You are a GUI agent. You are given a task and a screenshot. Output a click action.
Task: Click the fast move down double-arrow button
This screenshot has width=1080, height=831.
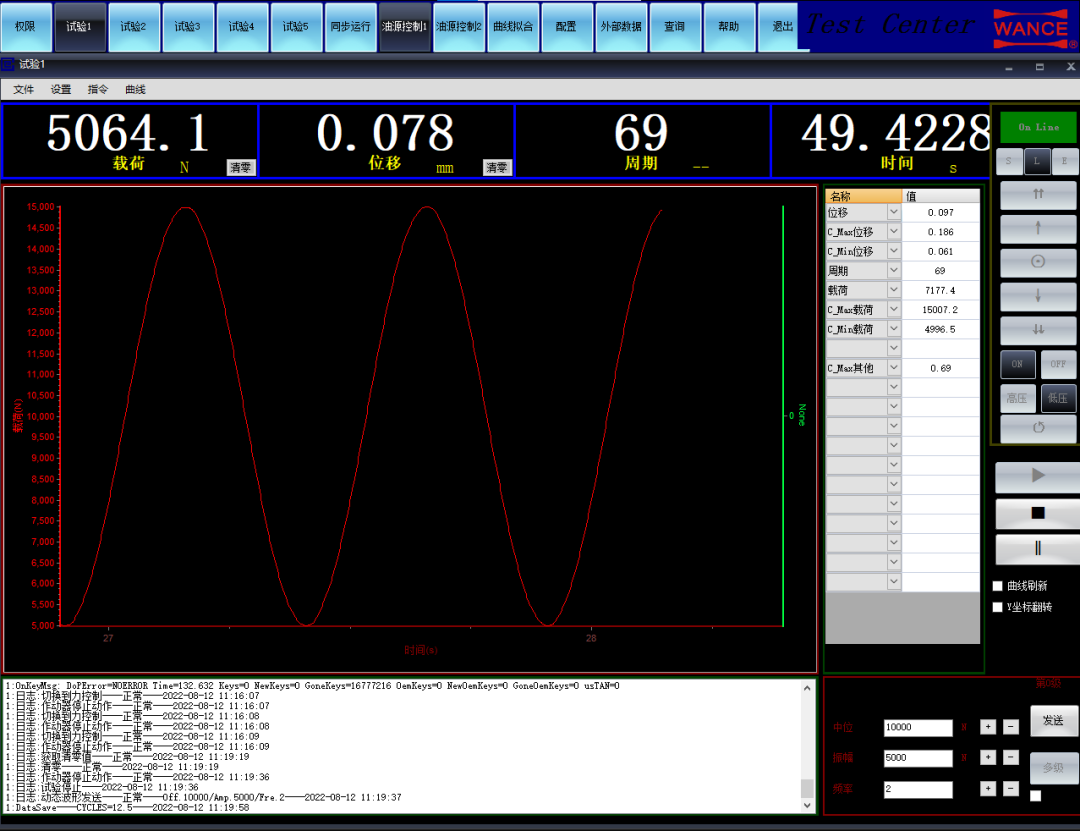pos(1038,330)
